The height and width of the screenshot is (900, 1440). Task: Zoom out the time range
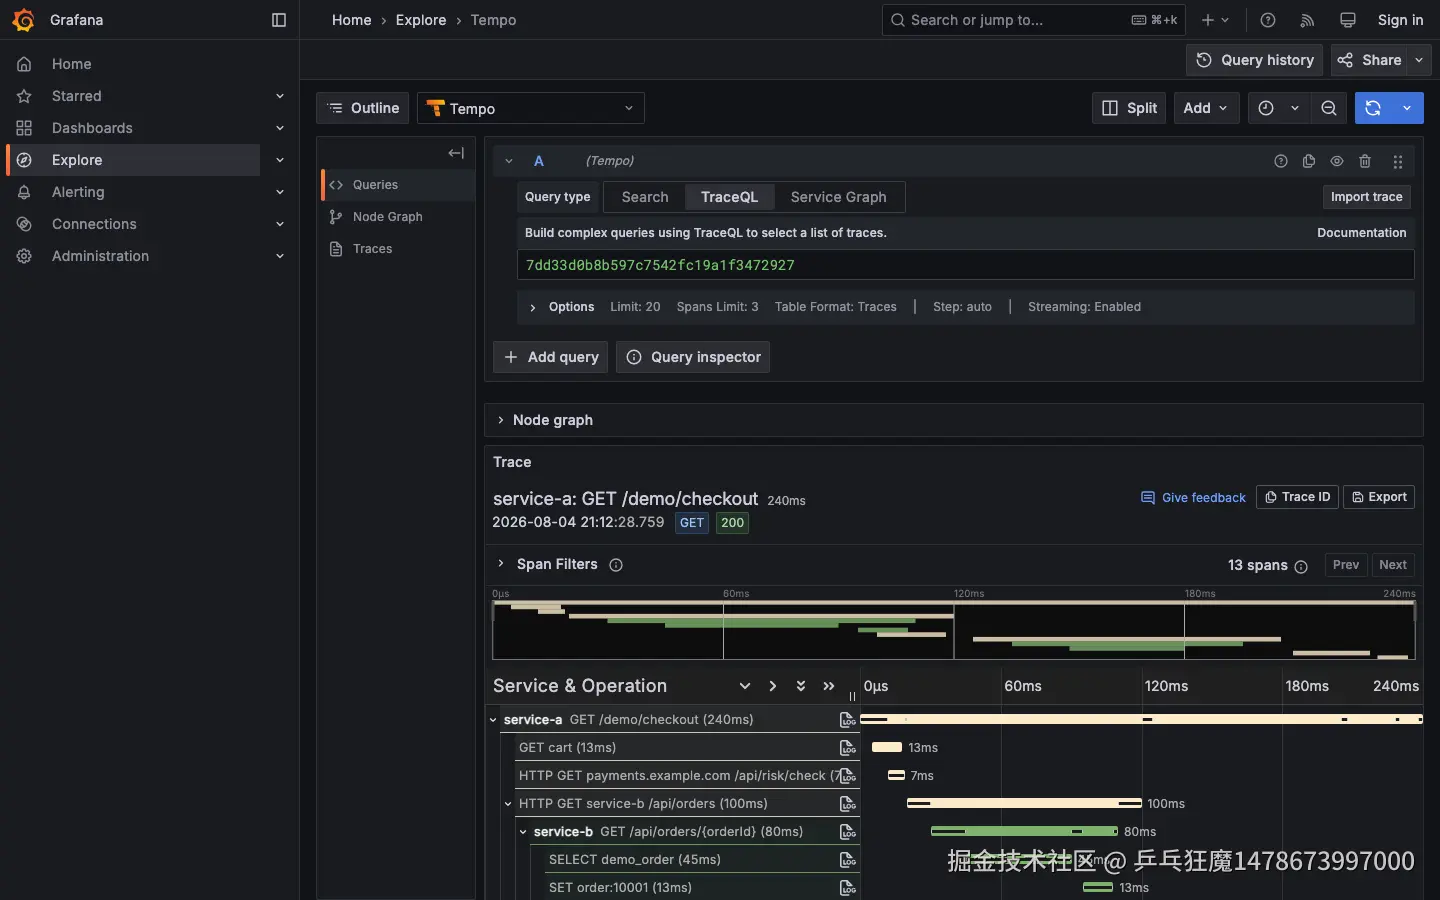click(1329, 108)
